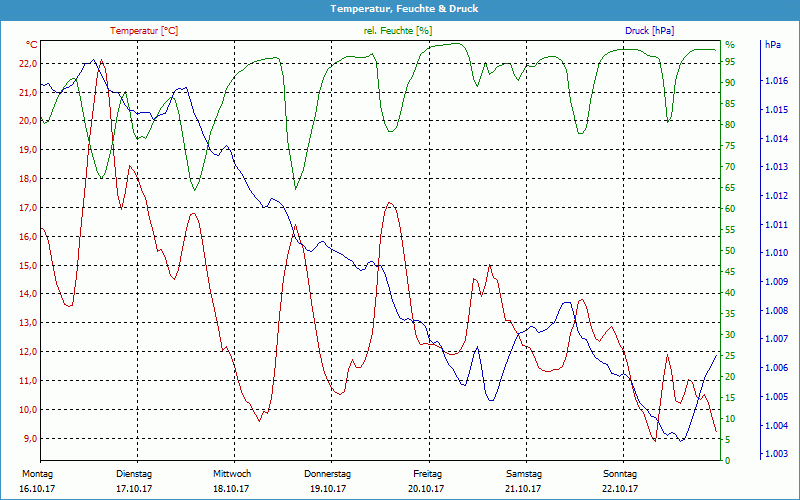The image size is (800, 500).
Task: Select the blue Druck [hPa] legend label
Action: click(x=649, y=31)
